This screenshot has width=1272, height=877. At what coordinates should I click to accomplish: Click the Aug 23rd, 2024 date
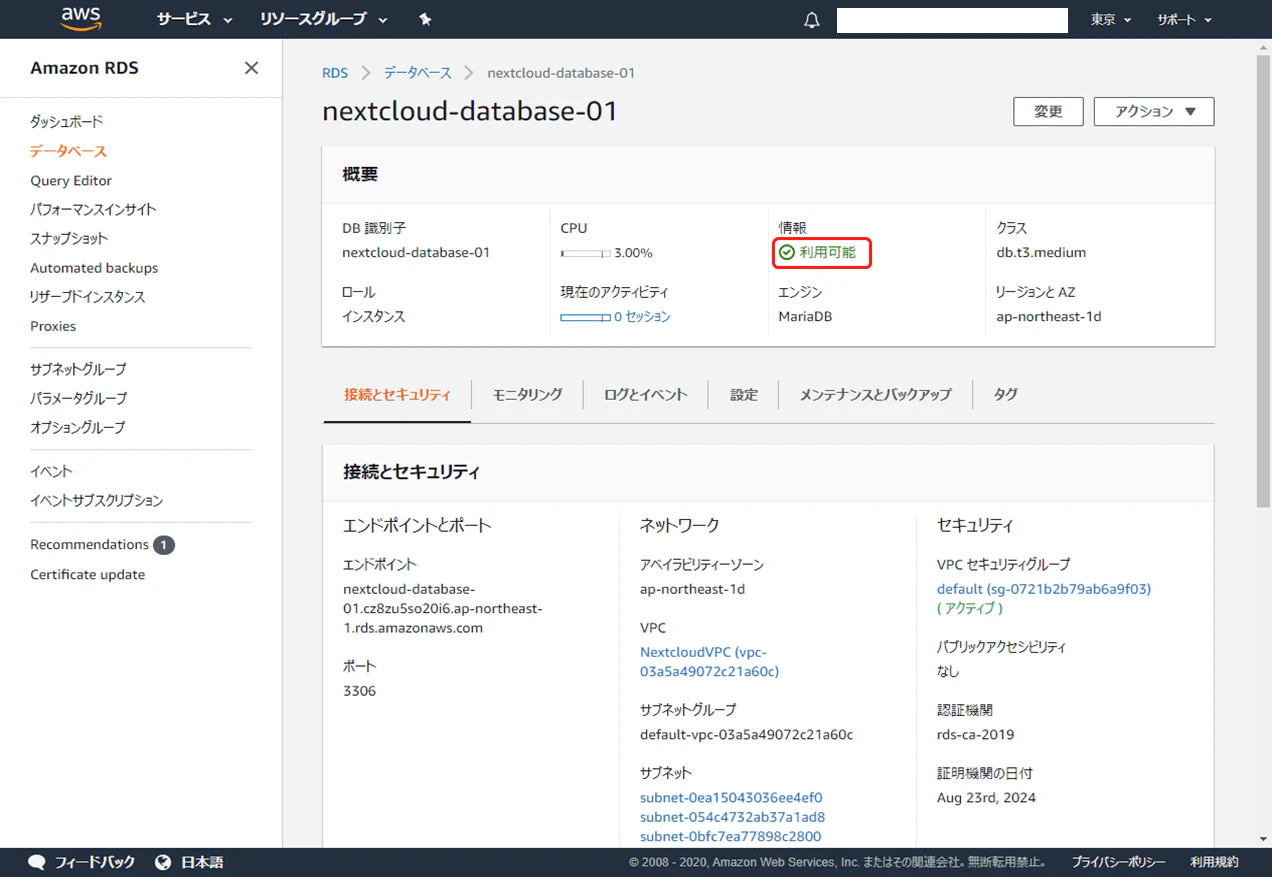[x=986, y=797]
